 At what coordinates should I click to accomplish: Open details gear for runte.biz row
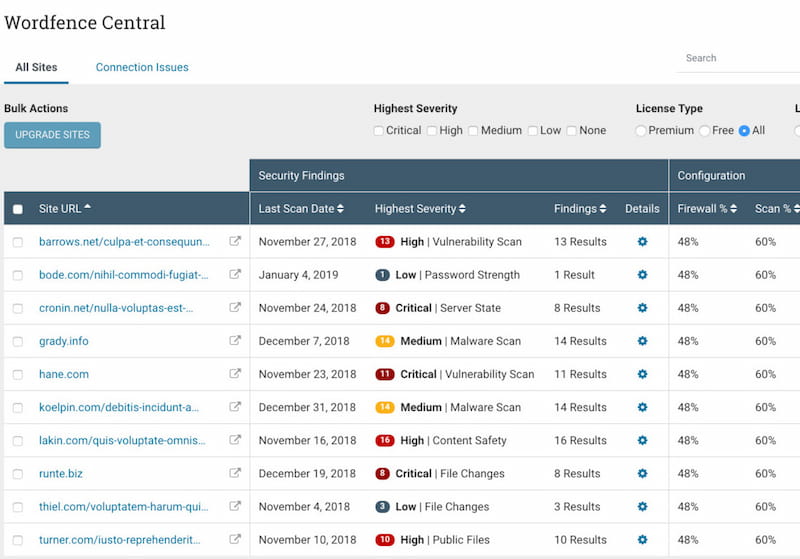[642, 473]
